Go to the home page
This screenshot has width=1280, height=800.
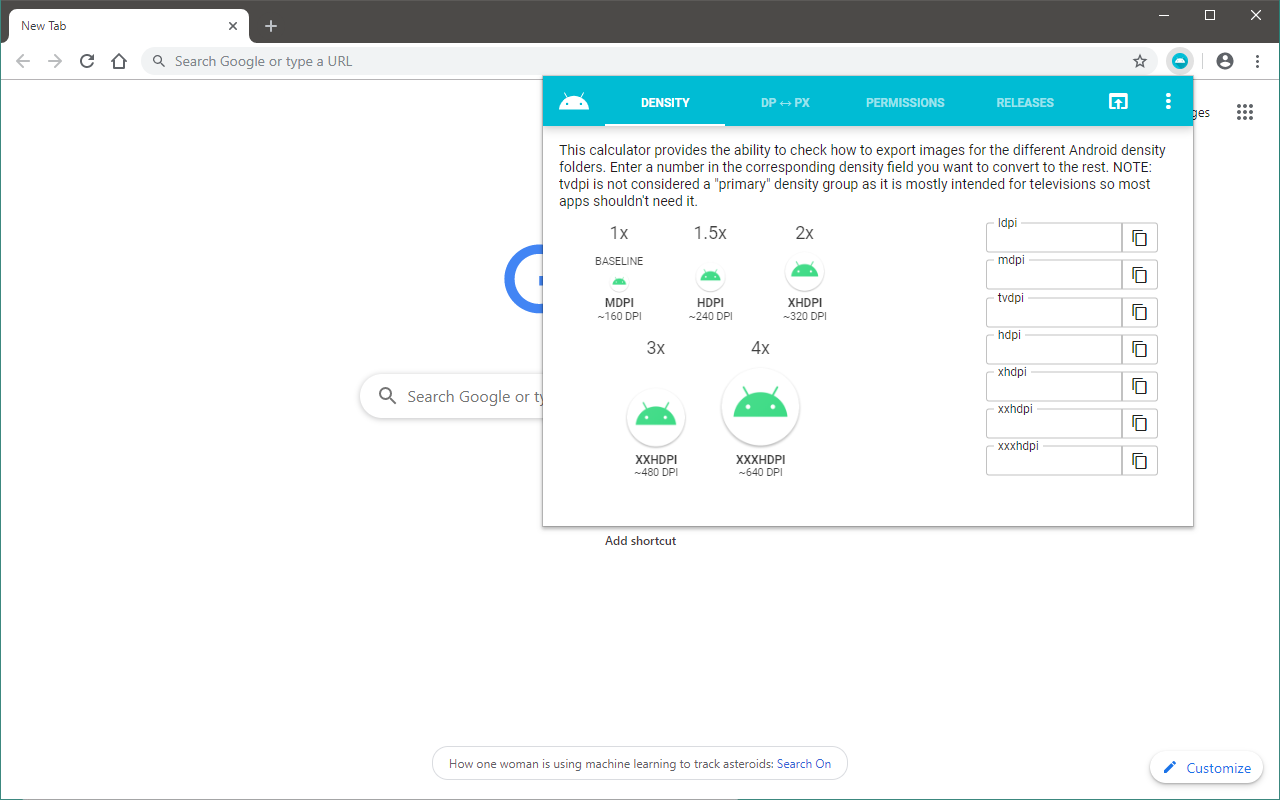click(x=119, y=61)
